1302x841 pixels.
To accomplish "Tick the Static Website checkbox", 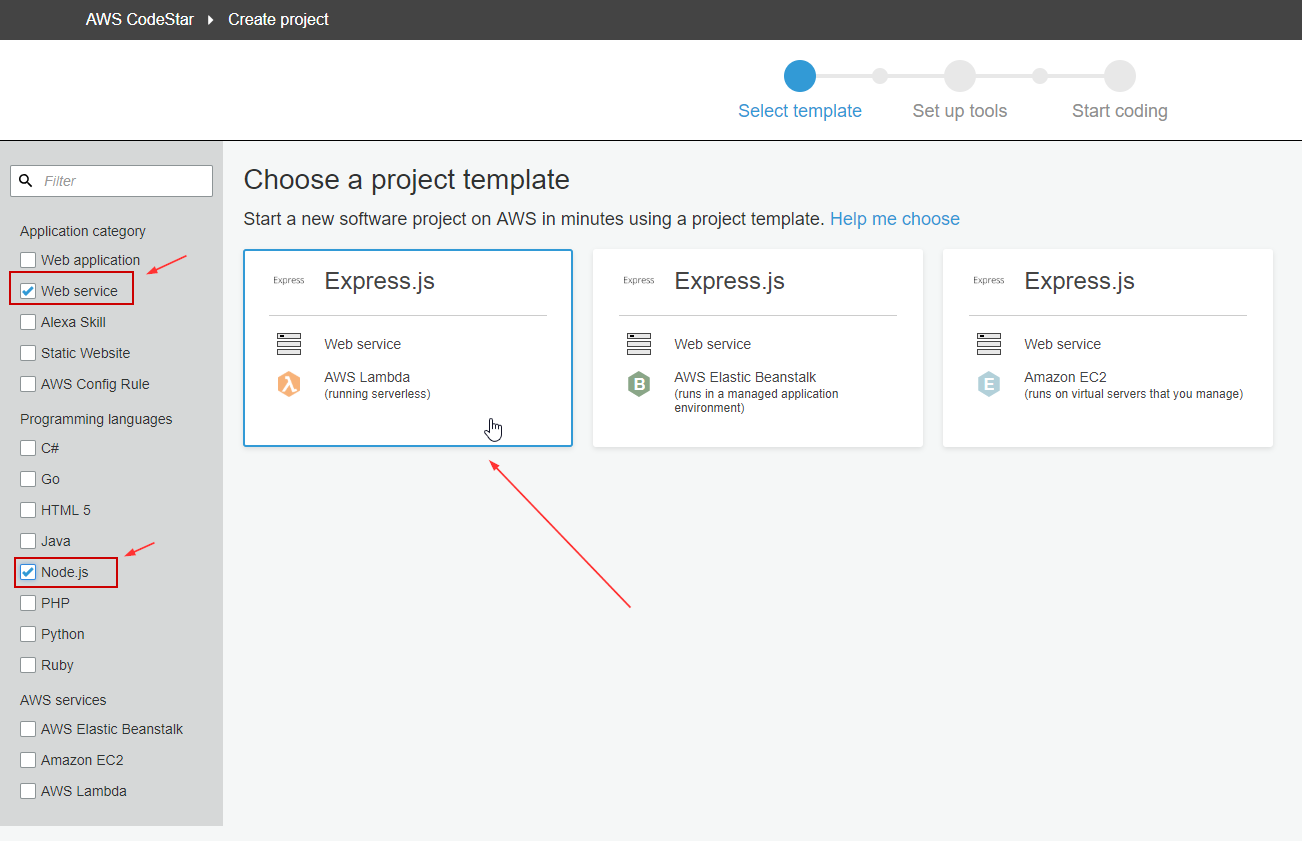I will point(28,353).
